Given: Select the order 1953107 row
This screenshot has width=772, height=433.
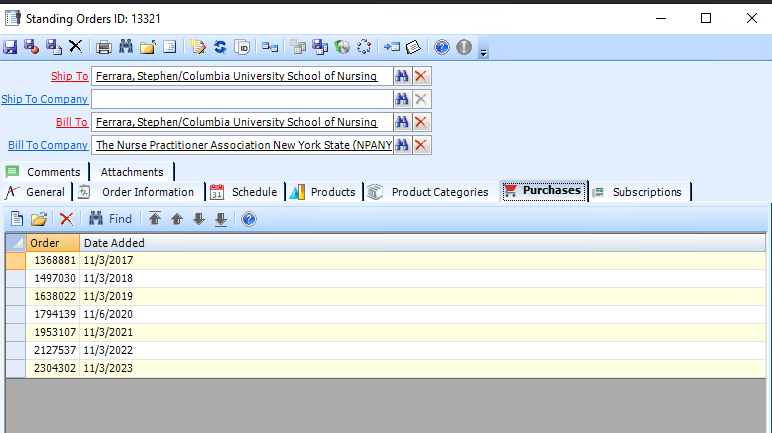Looking at the screenshot, I should tap(54, 332).
